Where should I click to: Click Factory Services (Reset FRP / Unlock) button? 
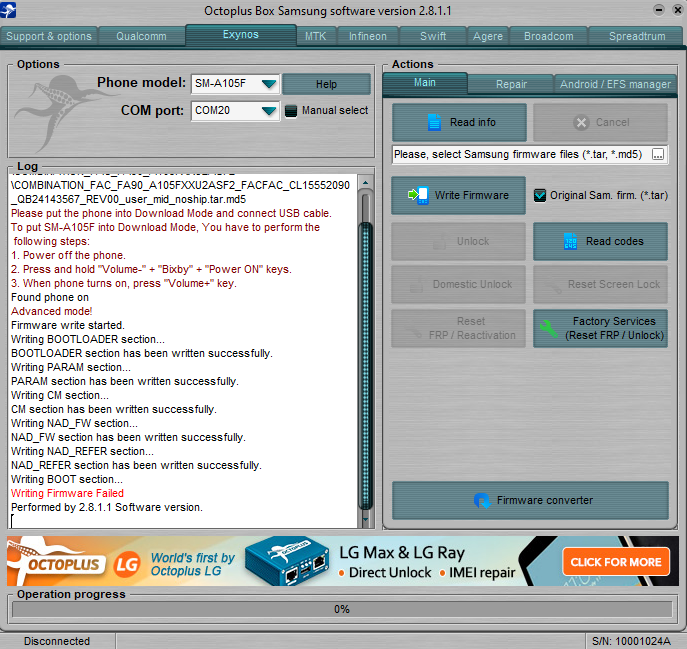coord(600,328)
